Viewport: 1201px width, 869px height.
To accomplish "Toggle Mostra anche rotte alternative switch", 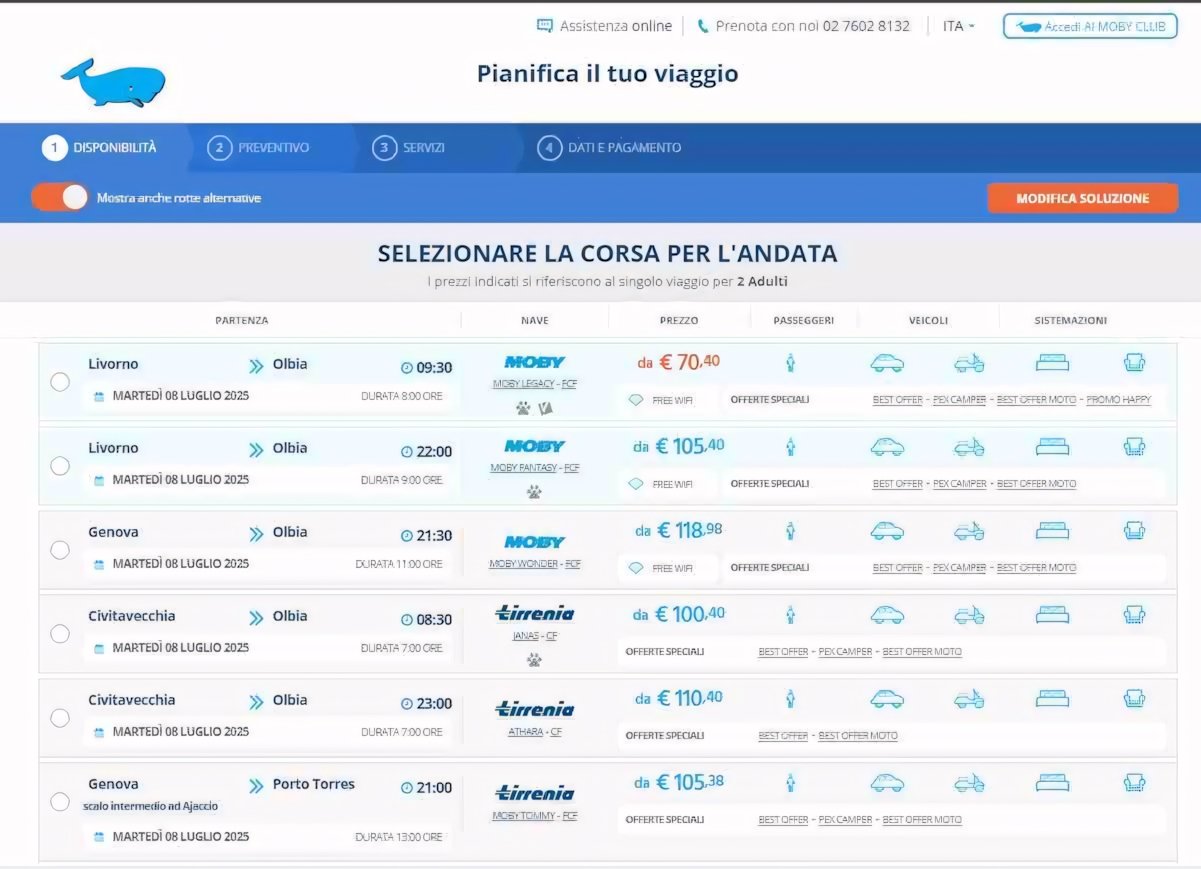I will coord(60,197).
